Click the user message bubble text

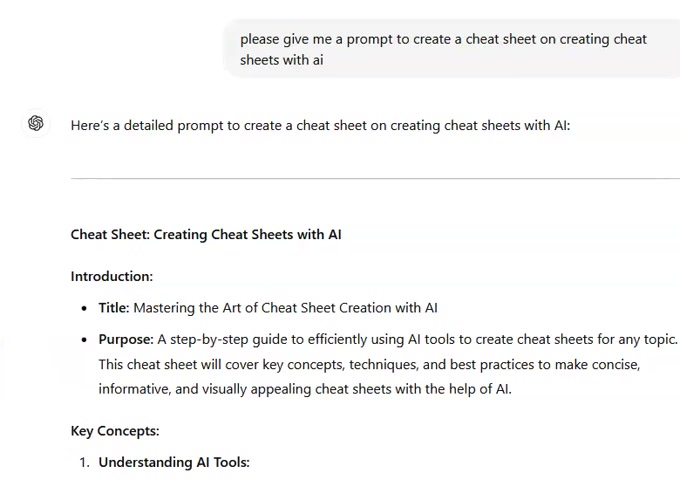(x=443, y=49)
